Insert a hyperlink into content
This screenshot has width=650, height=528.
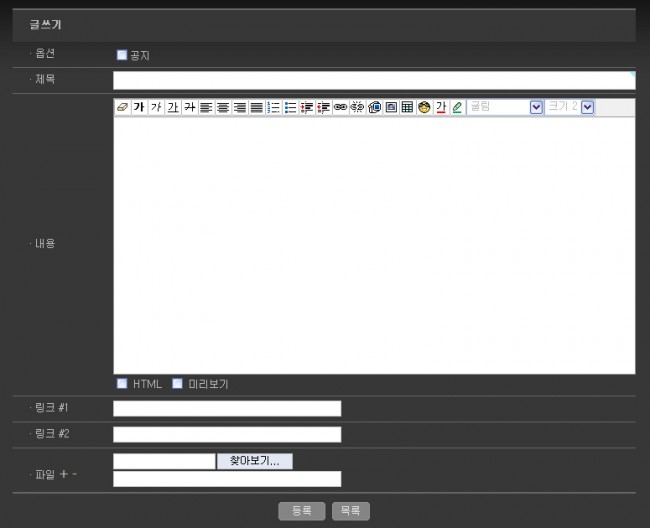(x=340, y=107)
